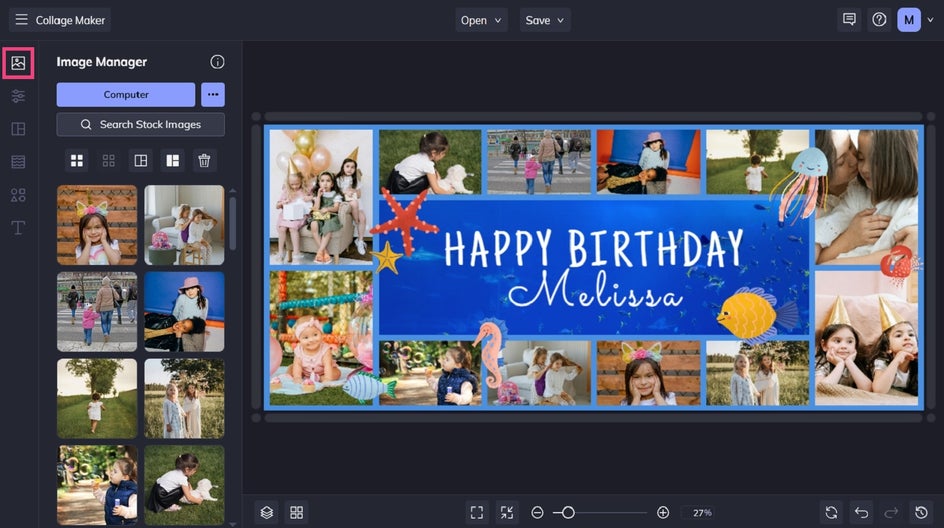Select thumbnail of girl in pink hat
Image resolution: width=944 pixels, height=528 pixels.
tap(184, 312)
